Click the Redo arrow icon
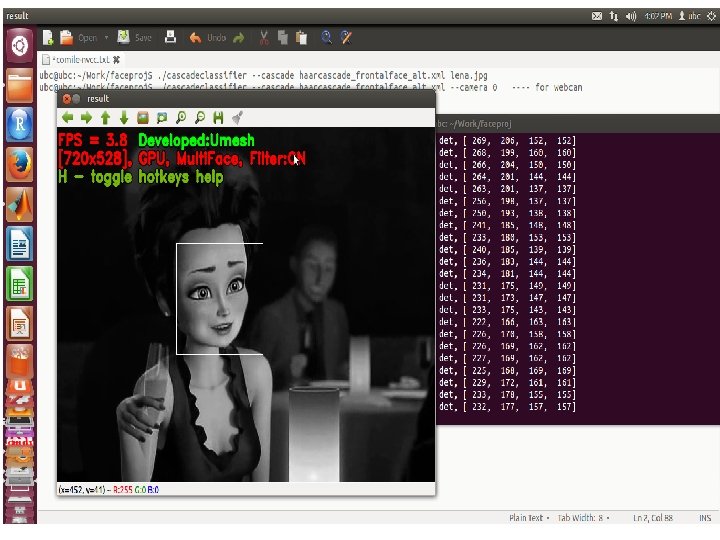720x540 pixels. [x=239, y=38]
